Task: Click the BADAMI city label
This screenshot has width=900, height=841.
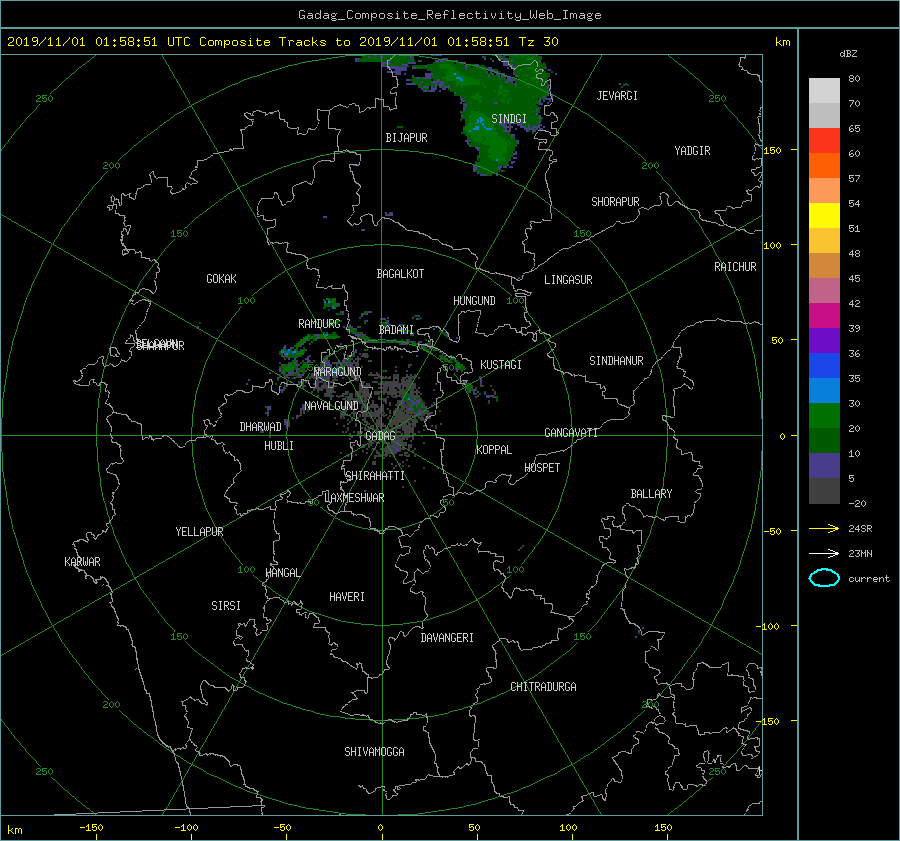Action: pos(396,330)
